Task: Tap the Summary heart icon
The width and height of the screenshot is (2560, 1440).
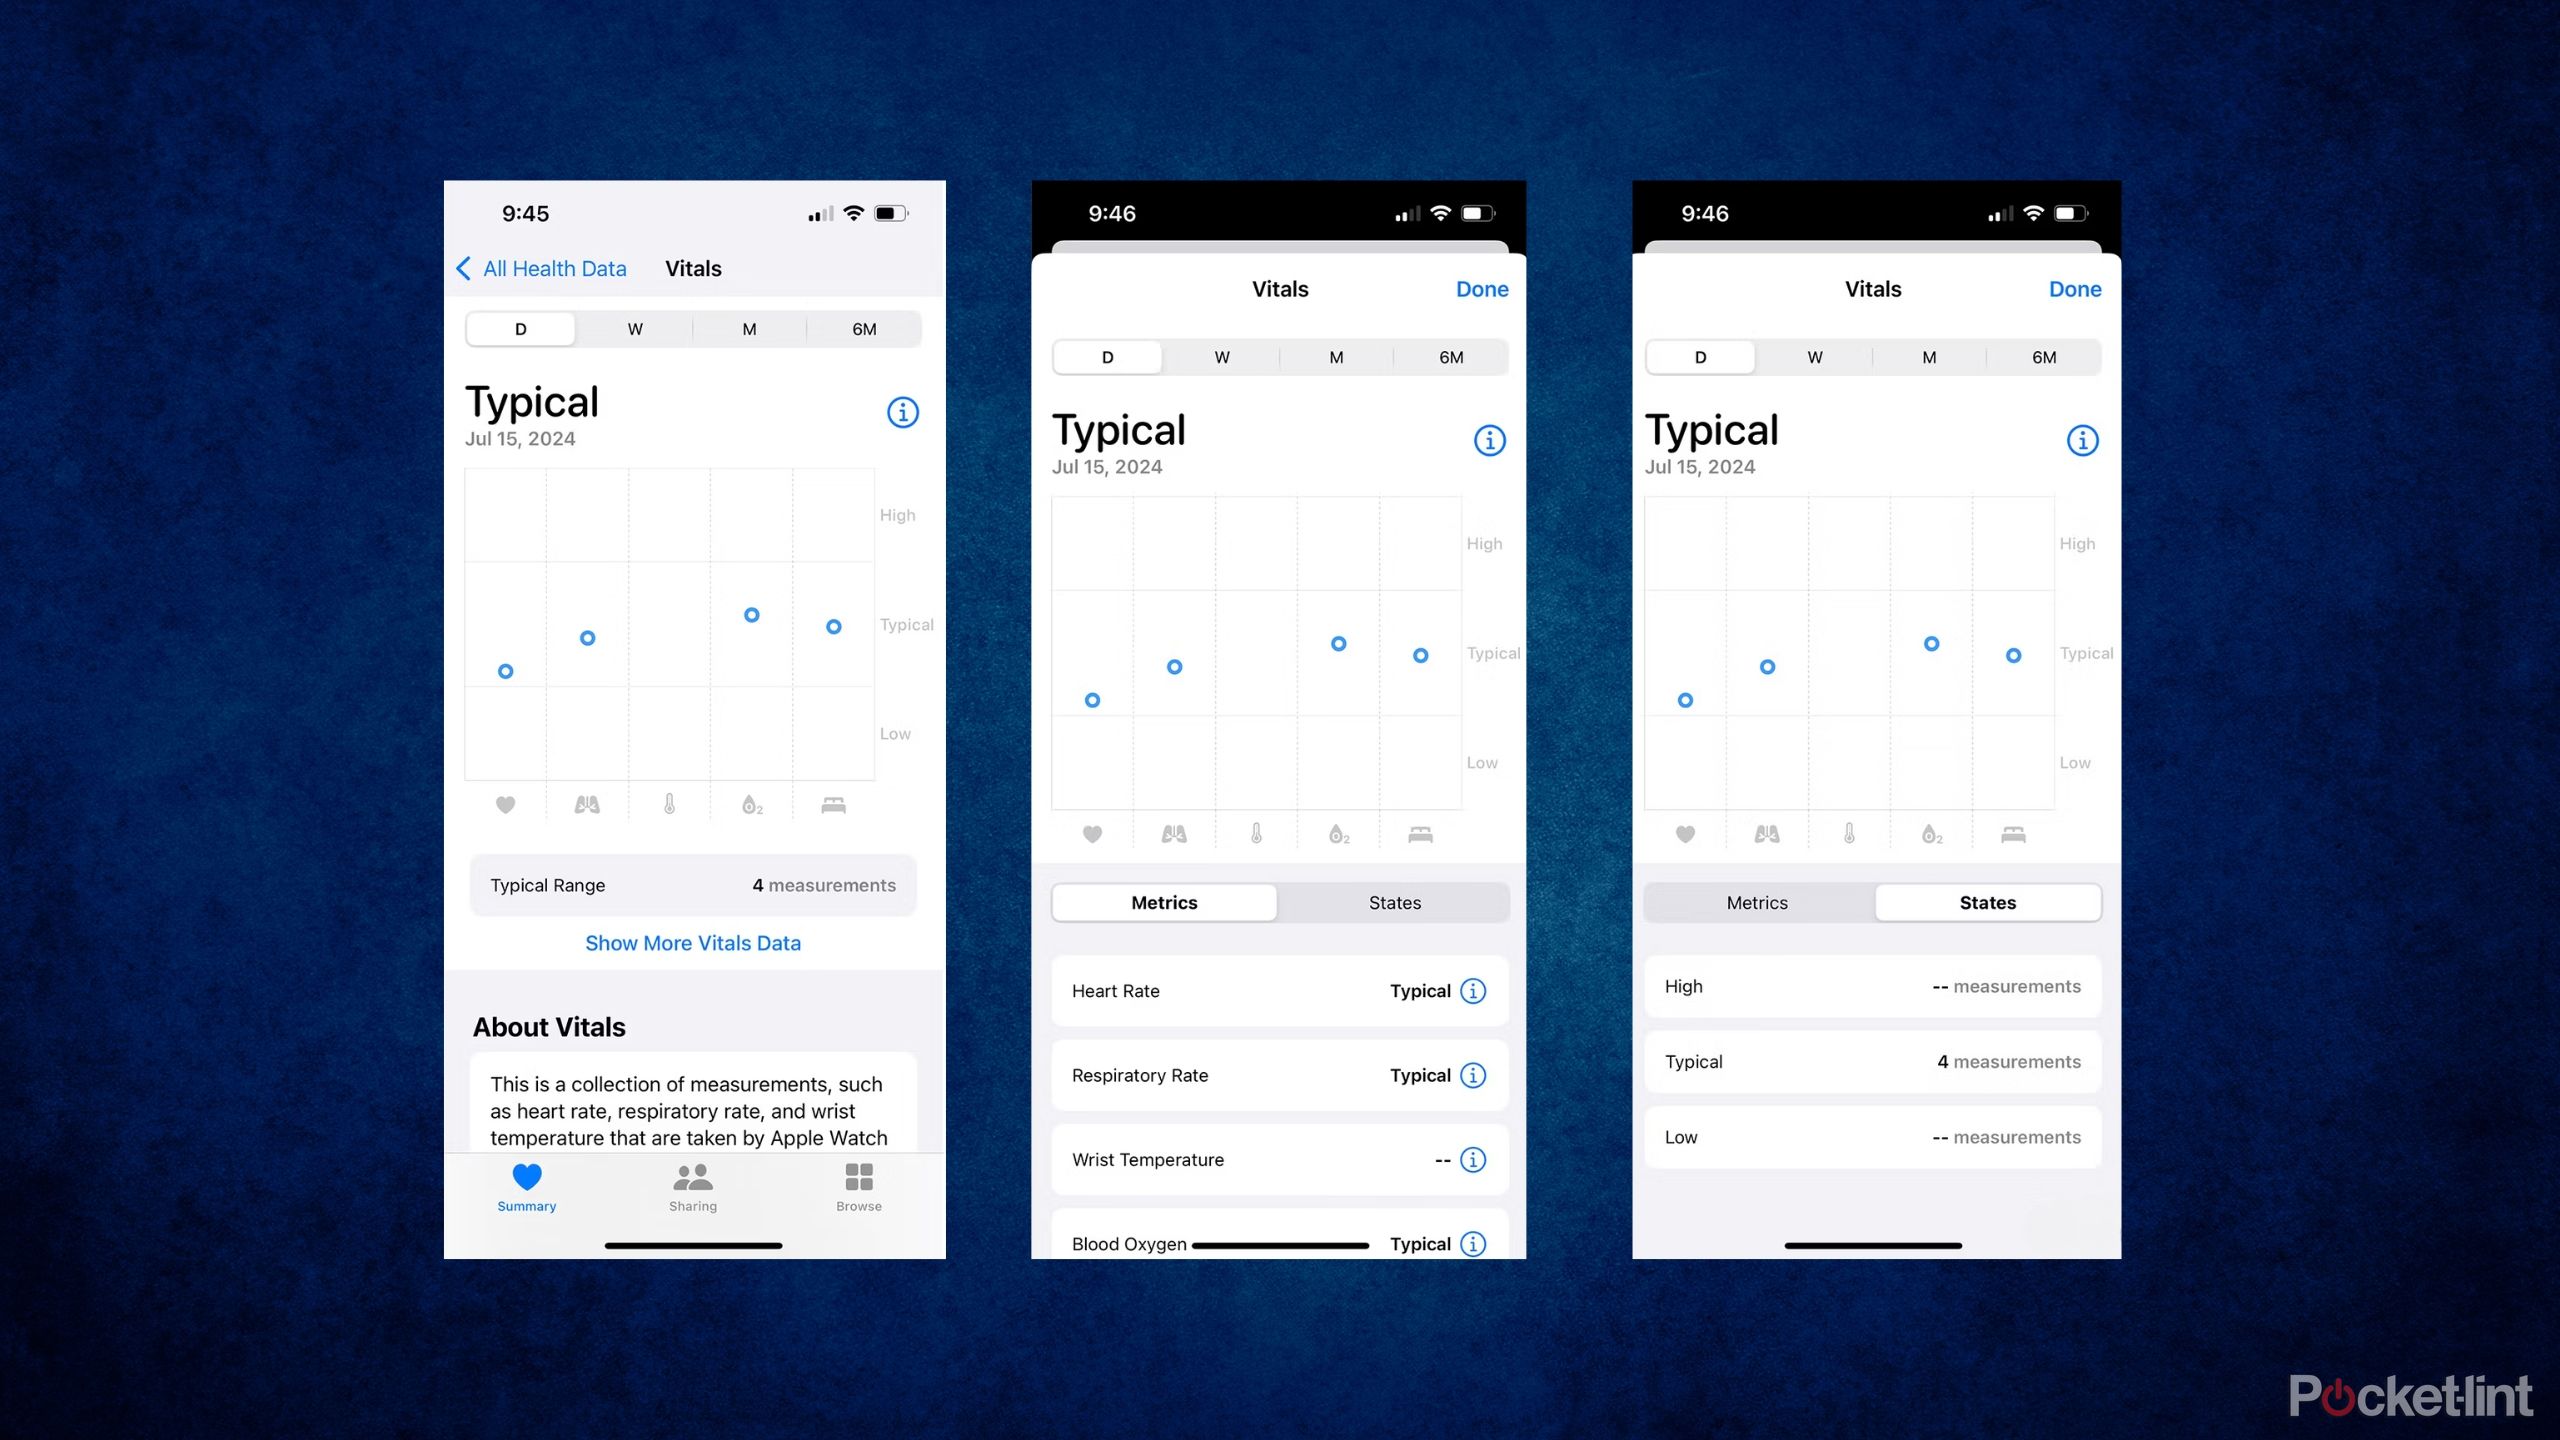Action: click(527, 1175)
